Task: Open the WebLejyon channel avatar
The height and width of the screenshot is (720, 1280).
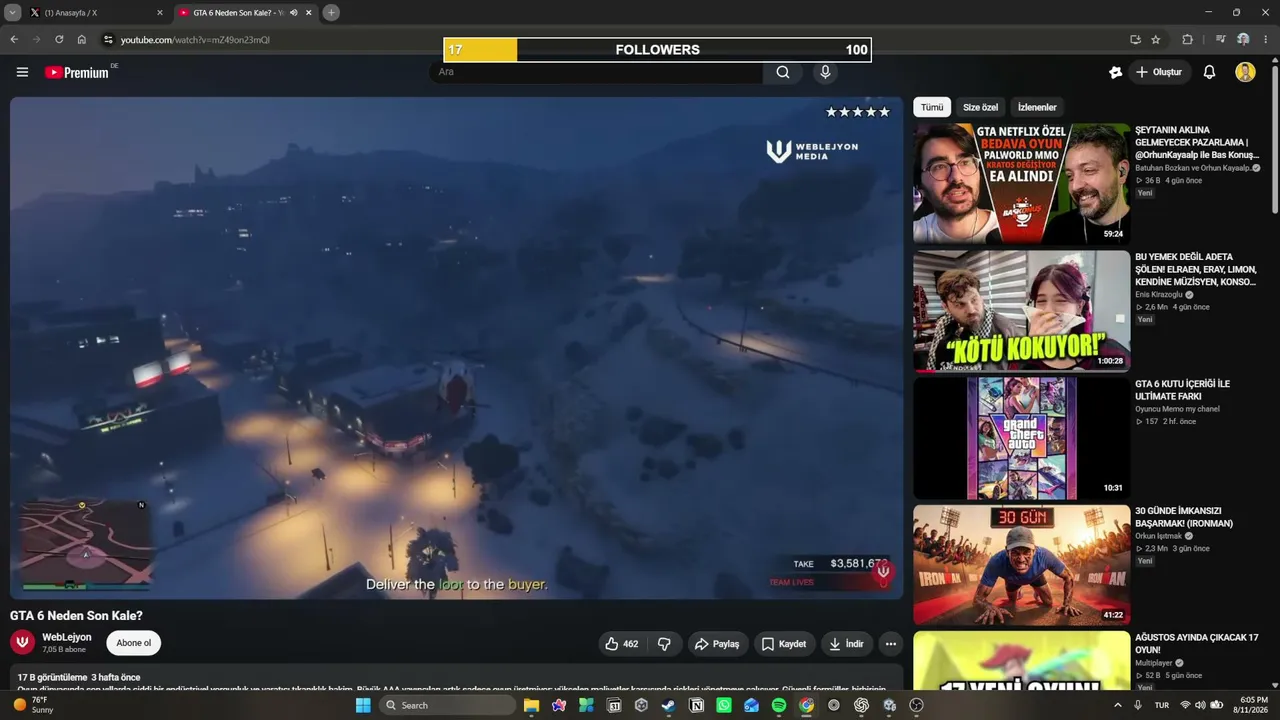Action: click(22, 642)
